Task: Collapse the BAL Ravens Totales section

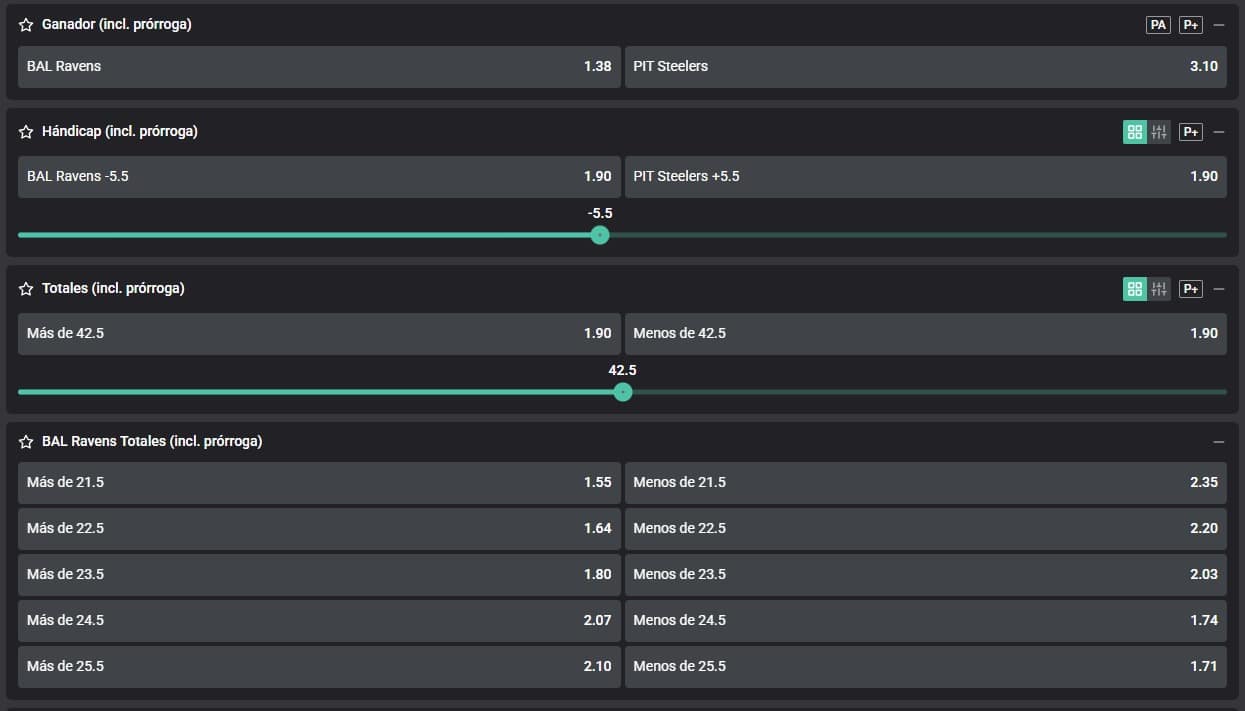Action: click(x=1218, y=442)
